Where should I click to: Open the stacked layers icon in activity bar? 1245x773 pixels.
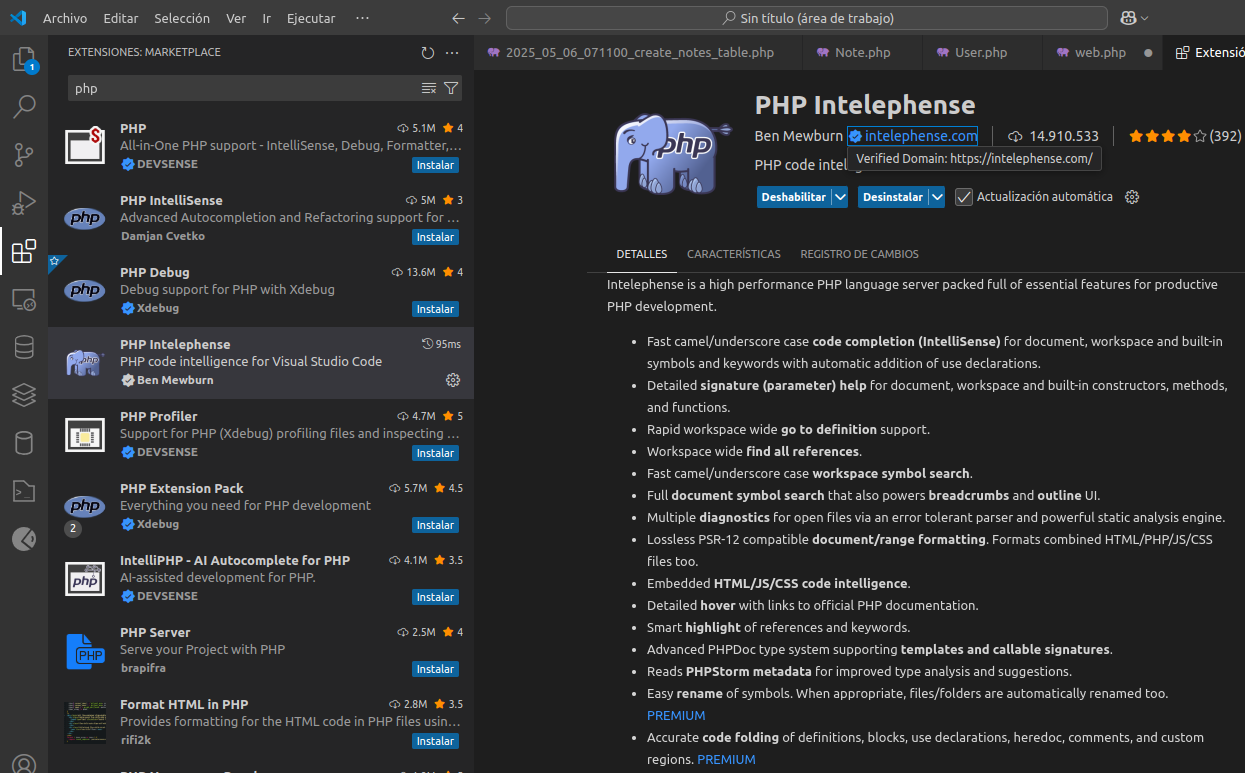pyautogui.click(x=24, y=395)
